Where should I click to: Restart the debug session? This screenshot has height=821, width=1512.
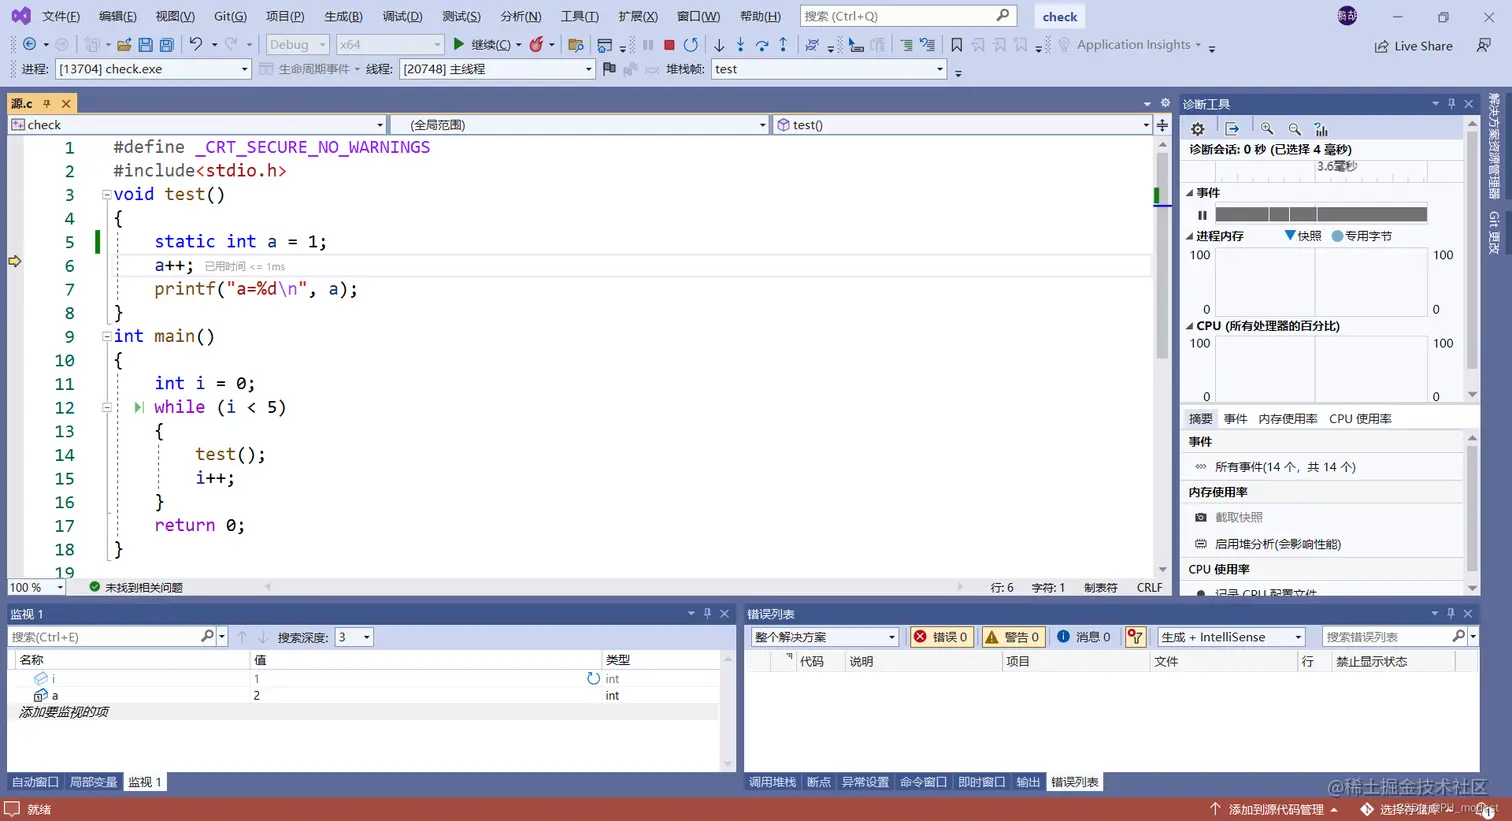(690, 44)
